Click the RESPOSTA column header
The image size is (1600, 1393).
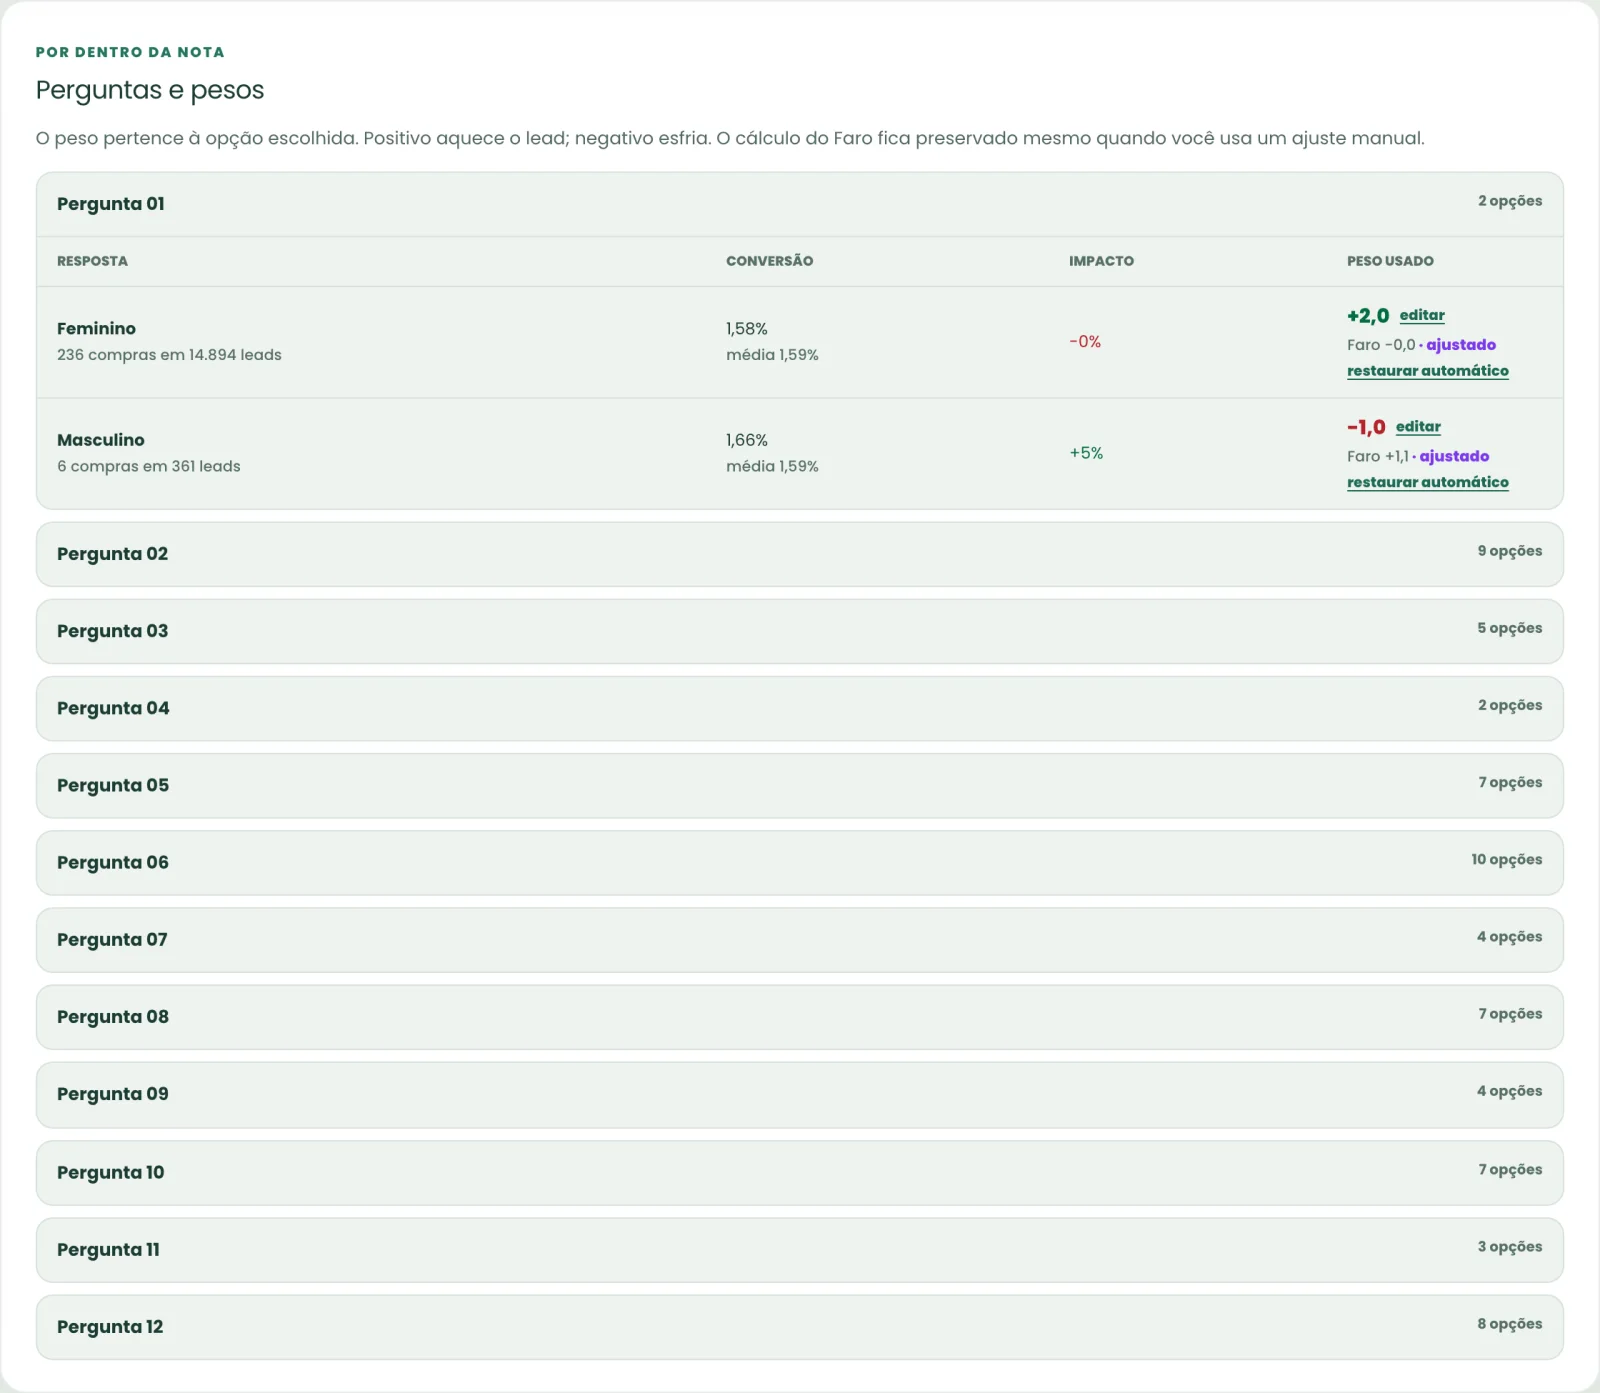coord(92,261)
